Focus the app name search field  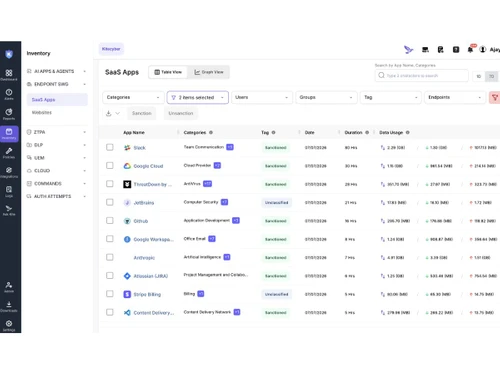pyautogui.click(x=422, y=76)
